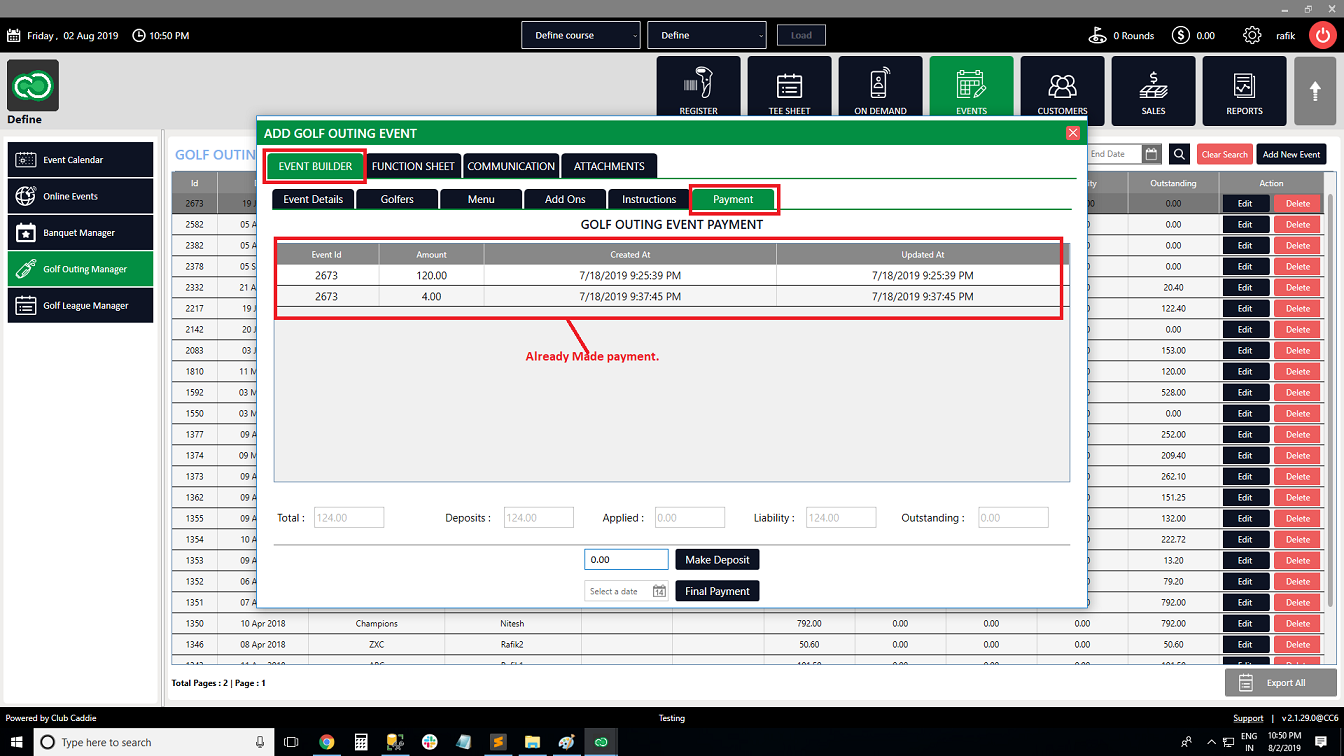Switch to the Event Builder tab
The width and height of the screenshot is (1344, 756).
pos(315,166)
